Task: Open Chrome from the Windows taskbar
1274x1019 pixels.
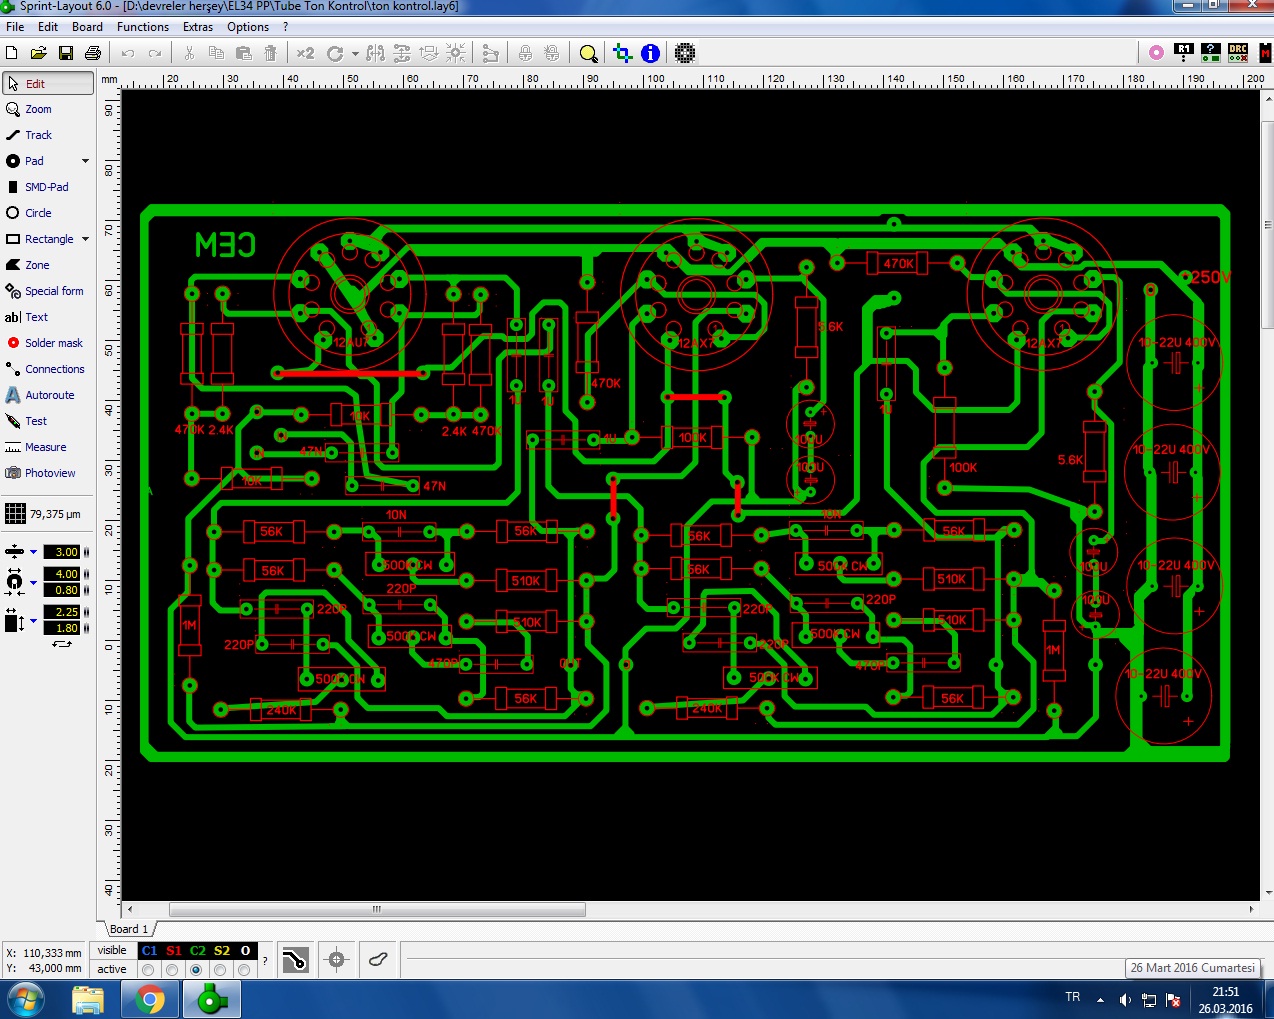Action: click(150, 999)
